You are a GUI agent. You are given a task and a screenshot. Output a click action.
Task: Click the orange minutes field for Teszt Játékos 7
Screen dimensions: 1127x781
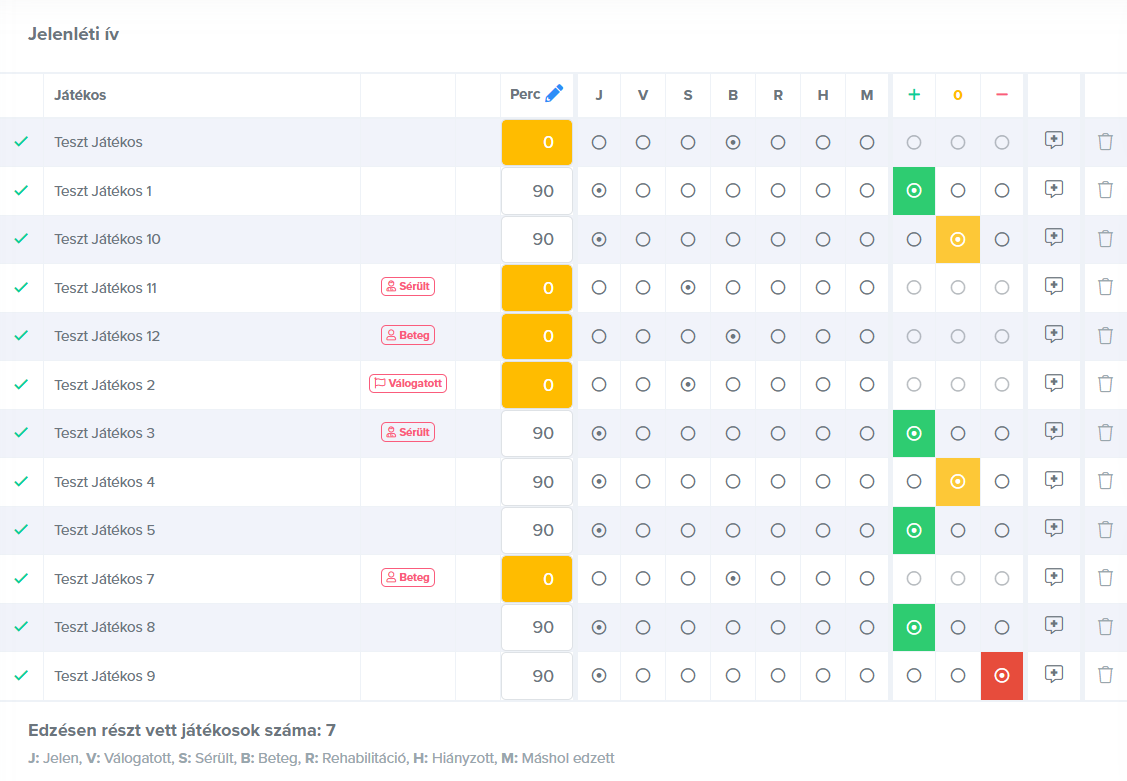[537, 579]
